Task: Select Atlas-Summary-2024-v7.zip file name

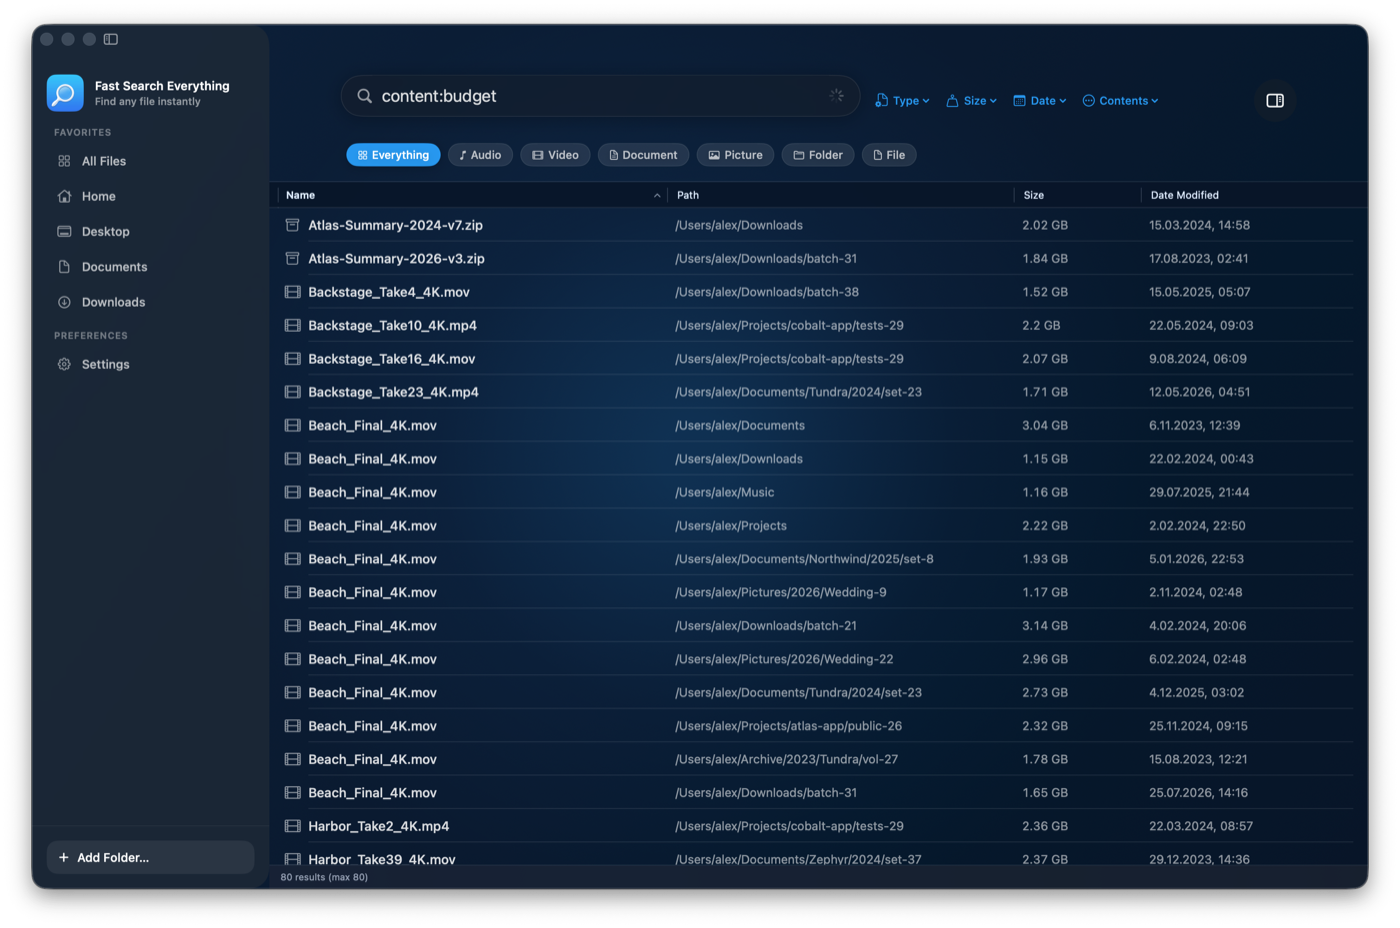Action: pos(395,225)
